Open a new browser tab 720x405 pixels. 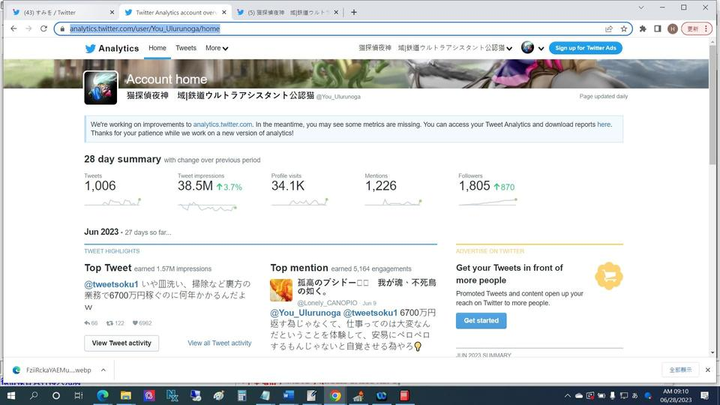[354, 12]
